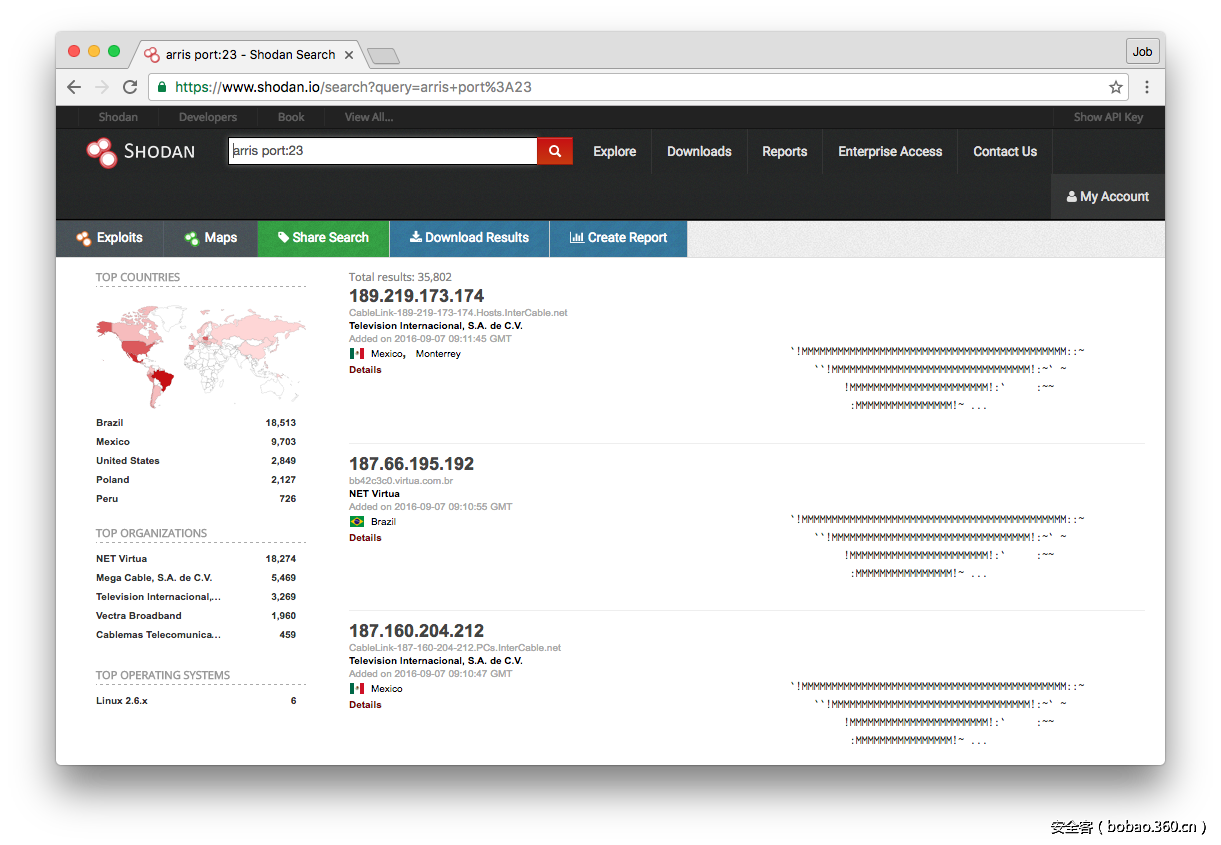This screenshot has width=1221, height=845.
Task: Filter by country Brazil in sidebar
Action: tap(110, 423)
